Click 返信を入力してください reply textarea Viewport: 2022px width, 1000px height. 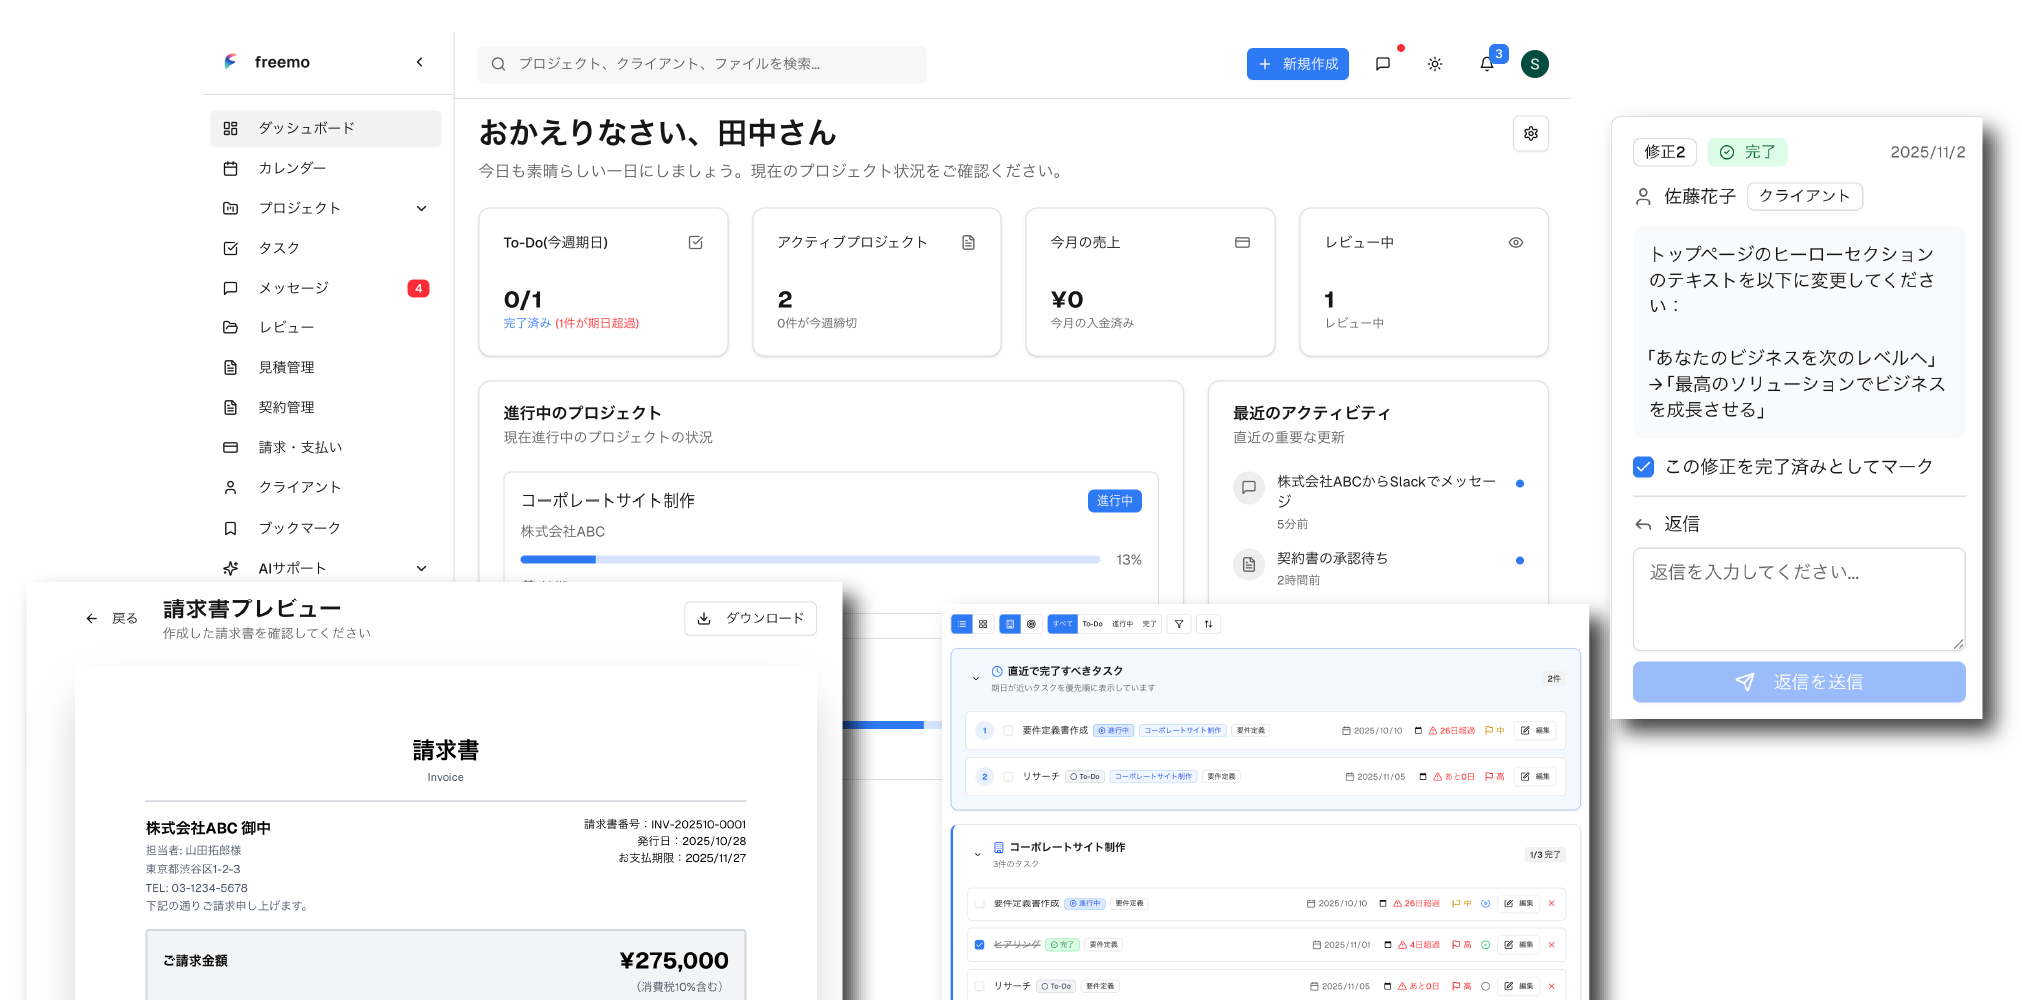coord(1799,599)
